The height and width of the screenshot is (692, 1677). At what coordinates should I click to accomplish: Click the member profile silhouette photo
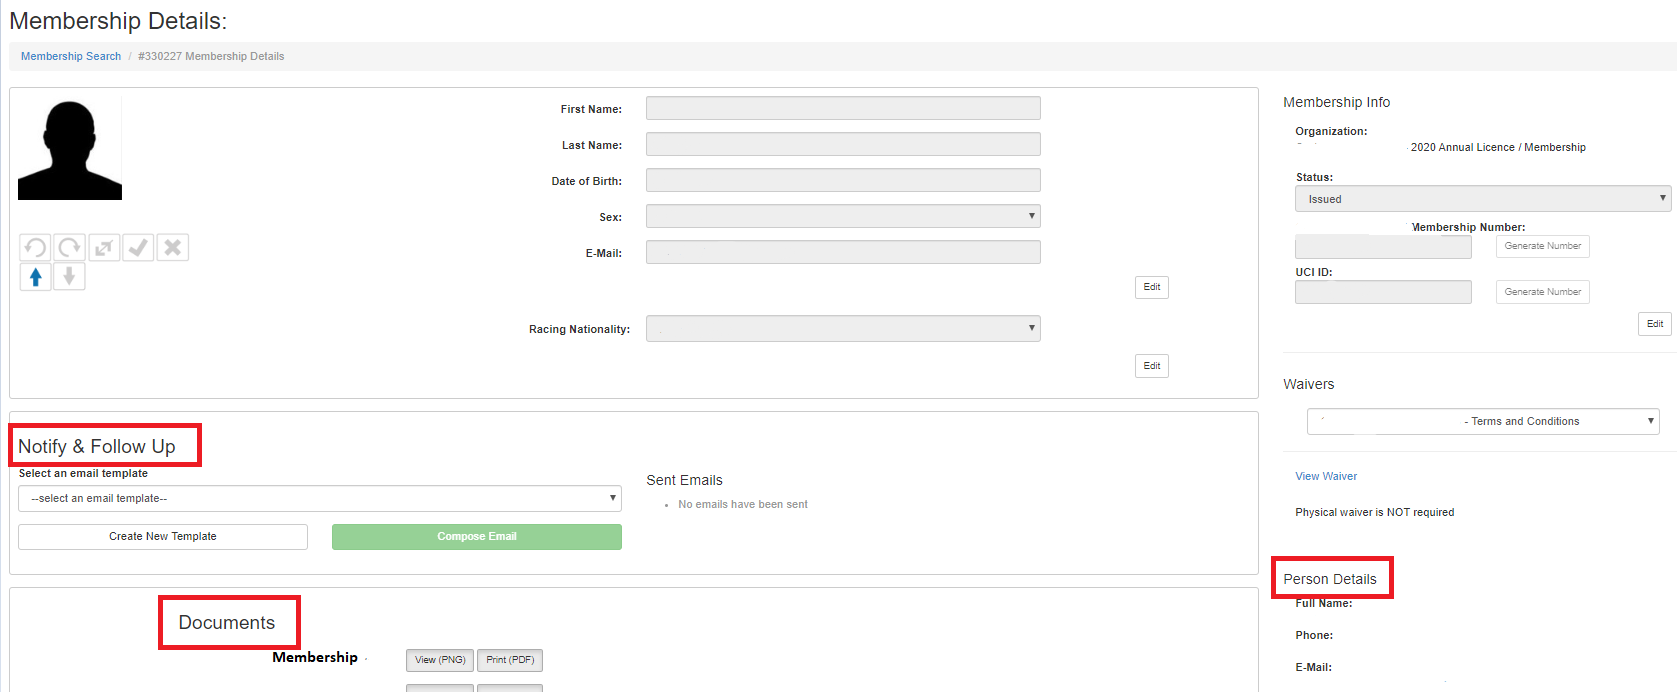[70, 149]
